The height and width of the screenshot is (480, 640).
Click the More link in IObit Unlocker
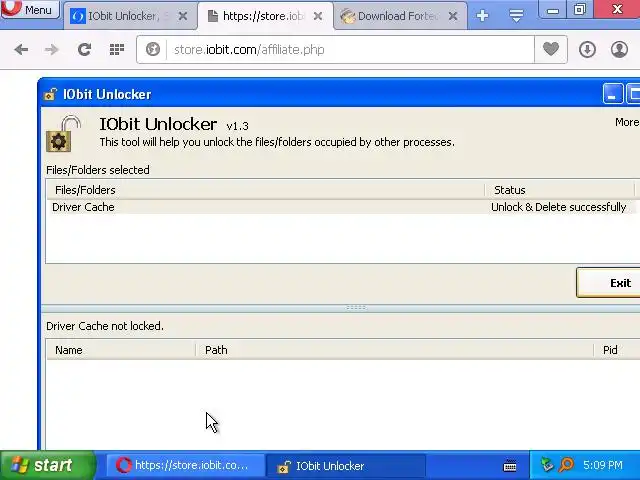point(627,122)
